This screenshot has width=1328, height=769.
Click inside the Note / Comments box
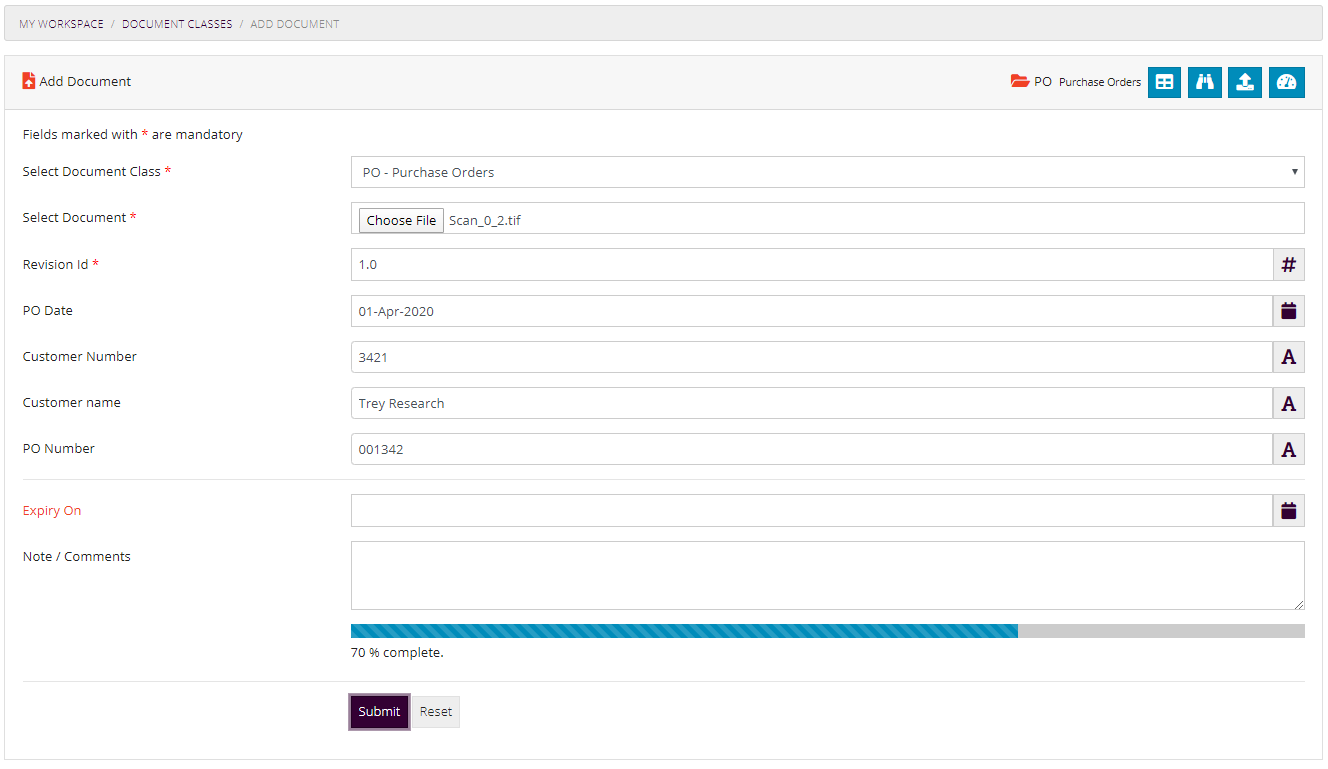tap(827, 575)
